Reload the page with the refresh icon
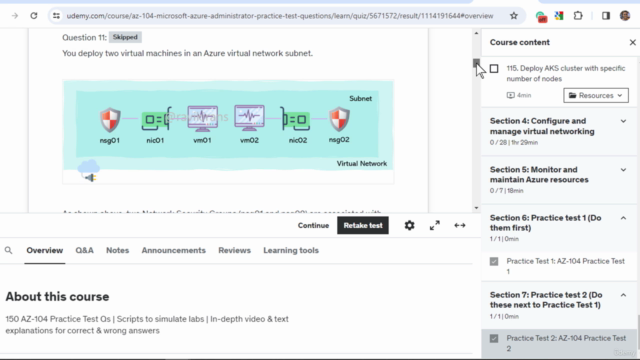Viewport: 640px width, 360px height. pos(34,16)
